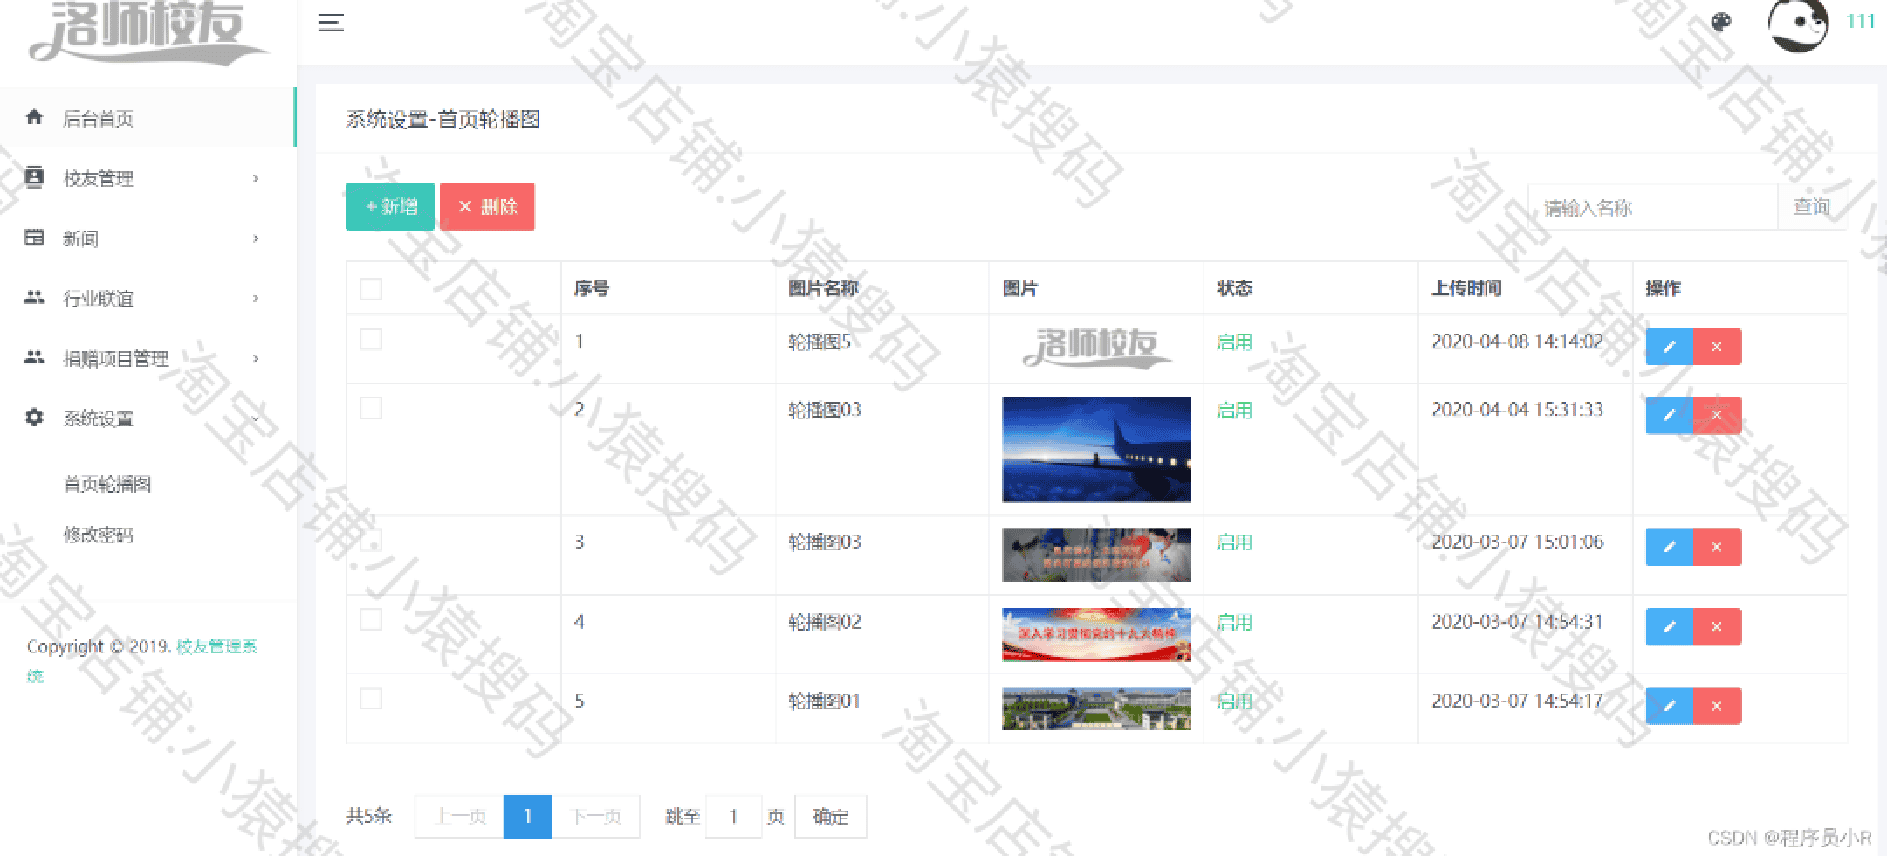Edit row 轮播图5 with blue pencil icon
The height and width of the screenshot is (856, 1887).
[x=1669, y=347]
